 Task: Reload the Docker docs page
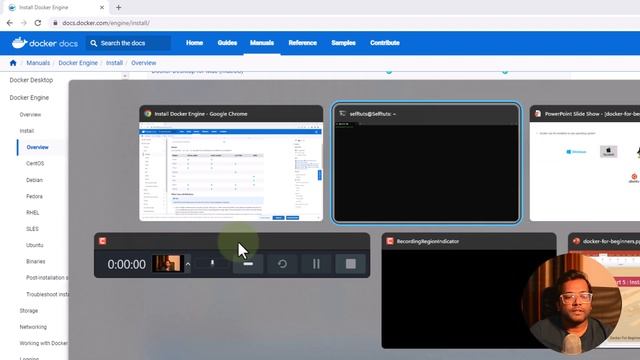click(38, 23)
